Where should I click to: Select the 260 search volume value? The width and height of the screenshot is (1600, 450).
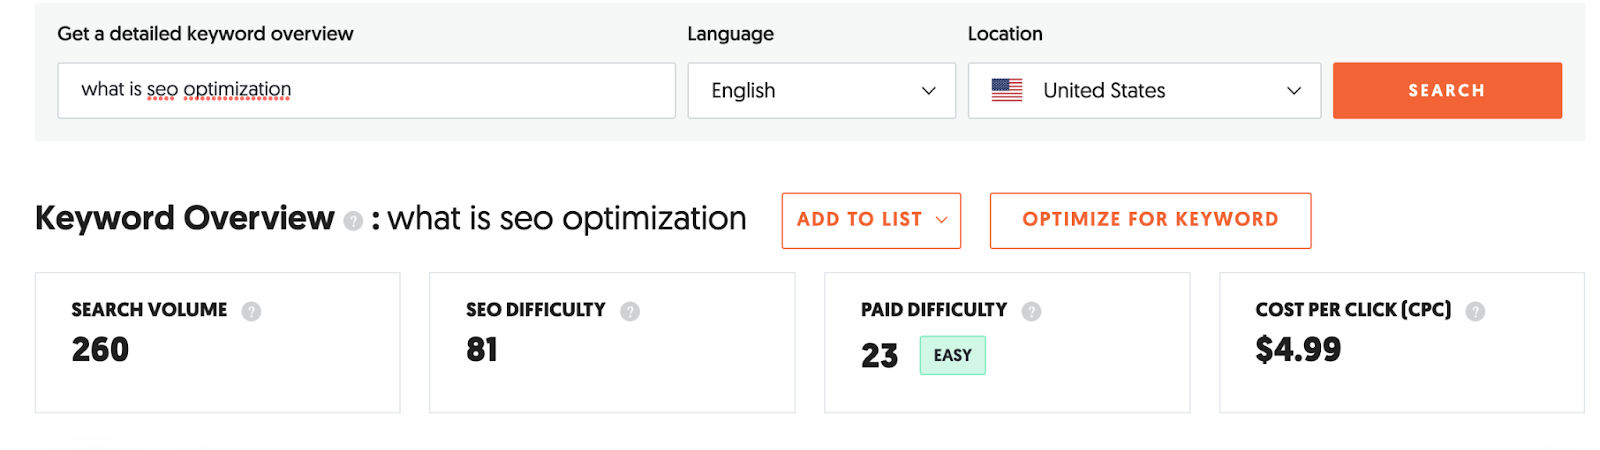[100, 350]
